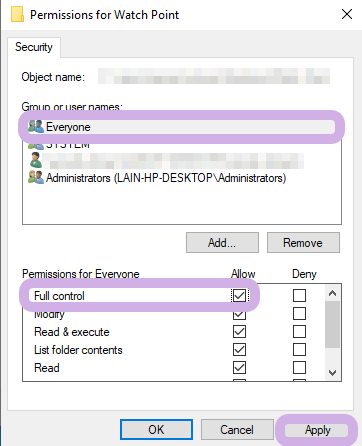Click the folder icon in title bar
The image size is (362, 446).
(x=17, y=14)
